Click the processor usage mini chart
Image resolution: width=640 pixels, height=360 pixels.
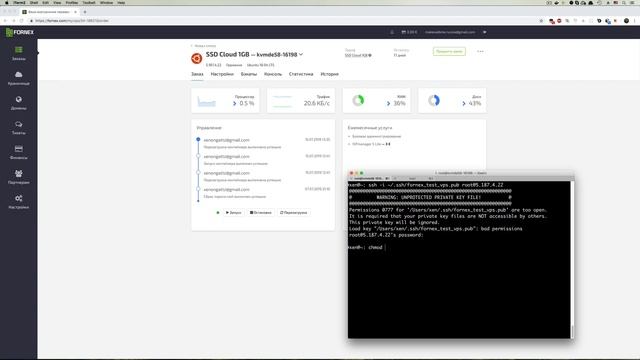coord(207,101)
